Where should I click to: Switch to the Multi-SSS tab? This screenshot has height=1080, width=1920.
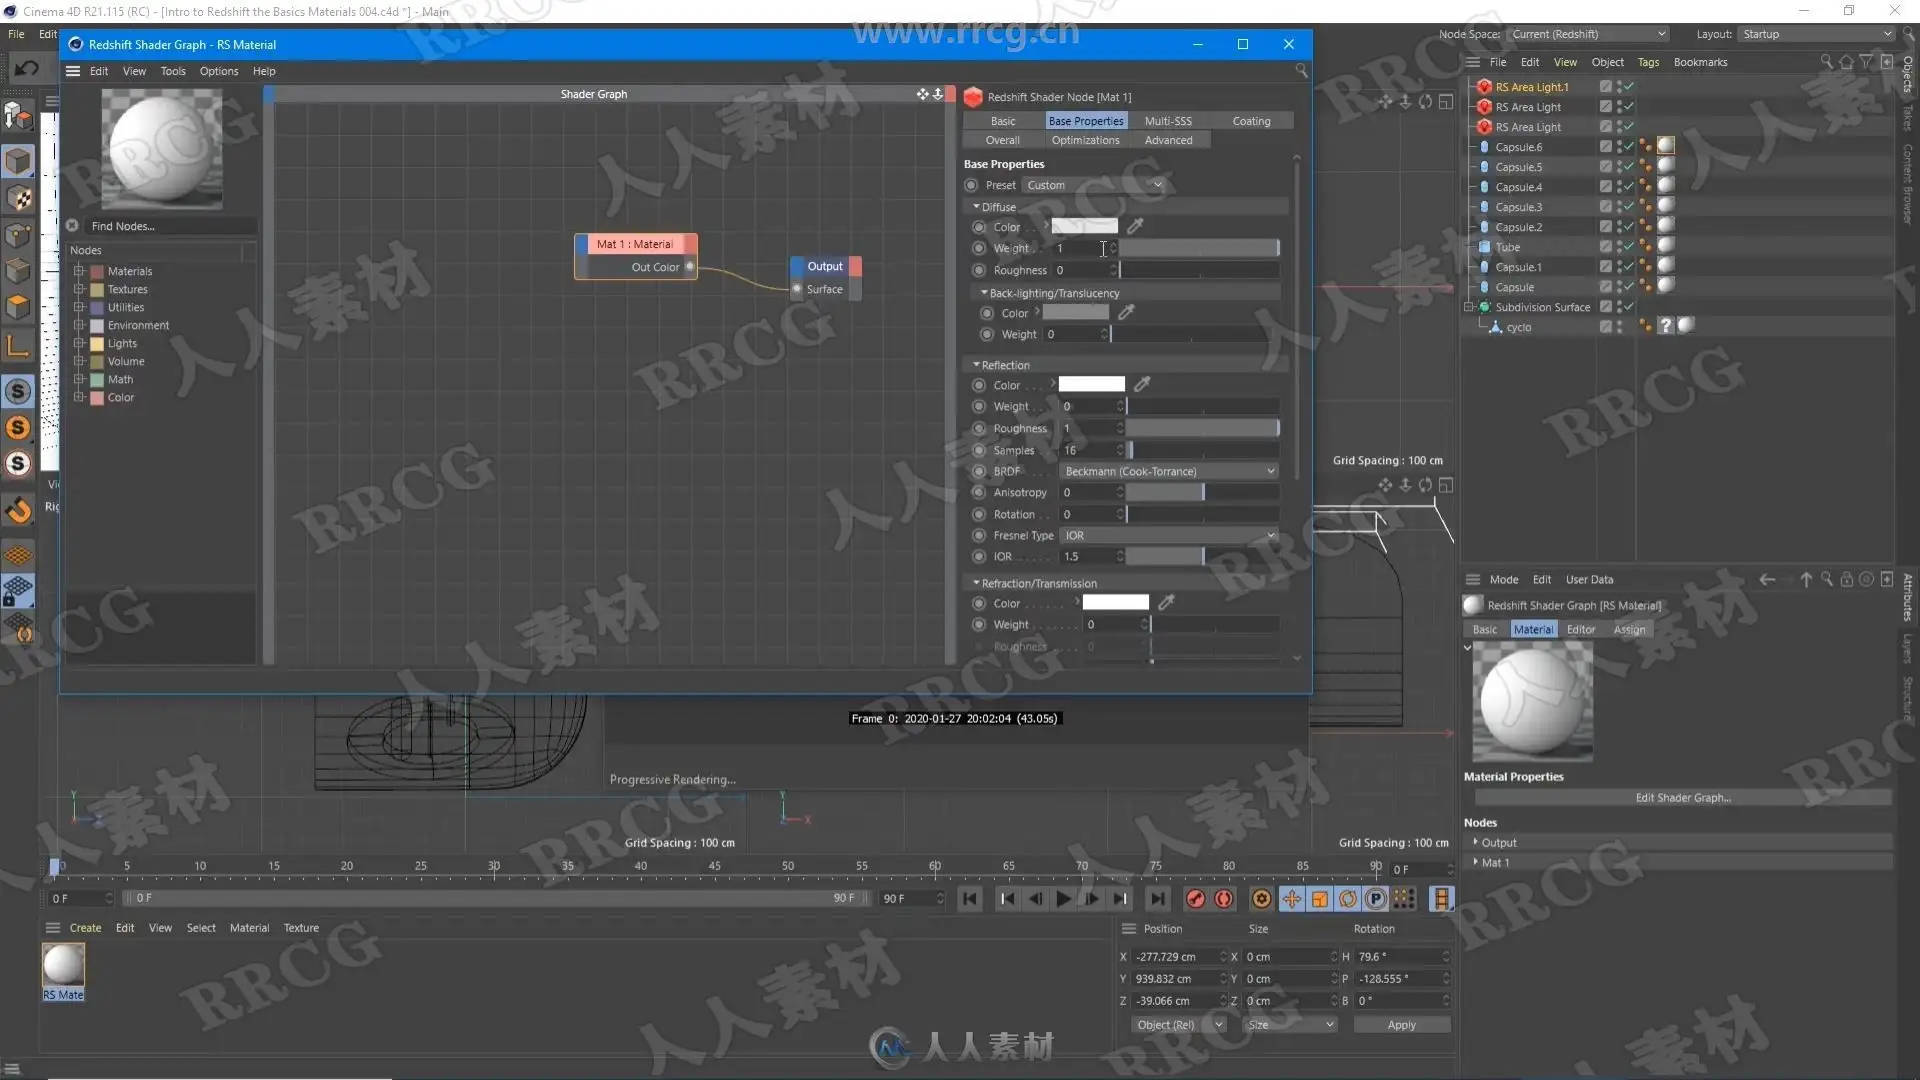click(1167, 121)
